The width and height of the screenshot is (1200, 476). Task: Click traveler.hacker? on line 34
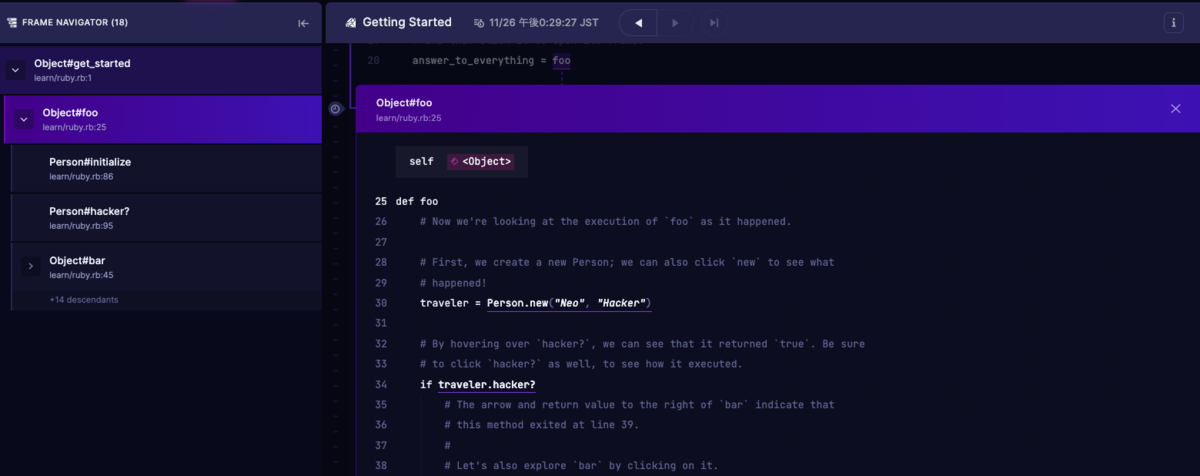point(486,385)
